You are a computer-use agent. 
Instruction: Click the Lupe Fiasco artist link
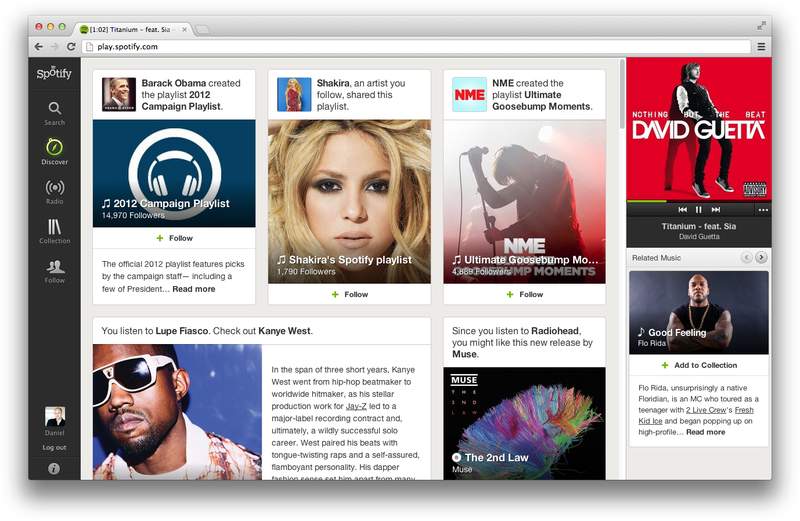point(182,331)
